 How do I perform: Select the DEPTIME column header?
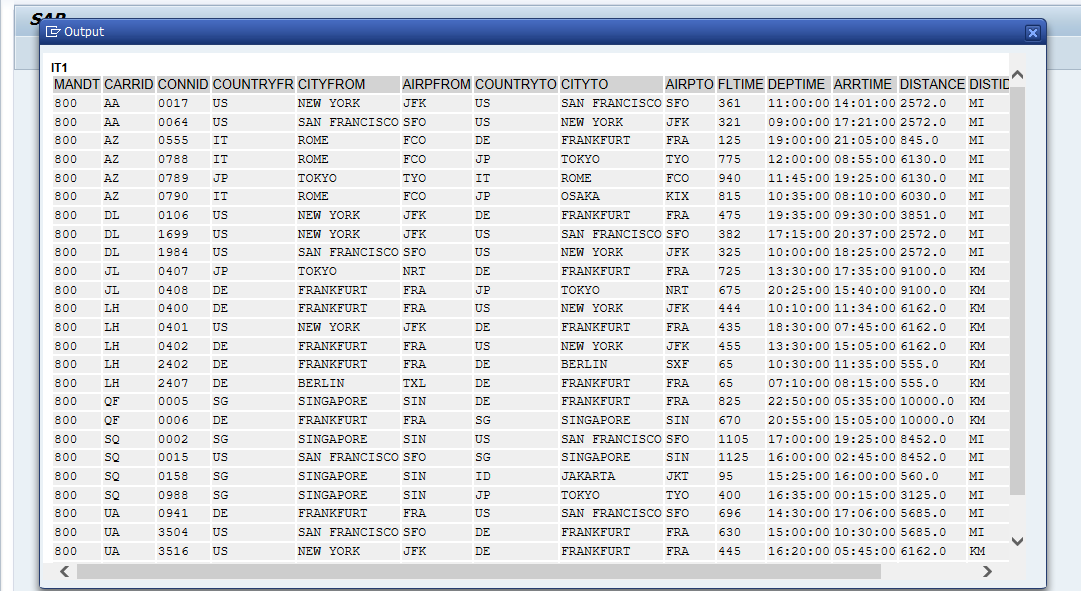tap(798, 84)
